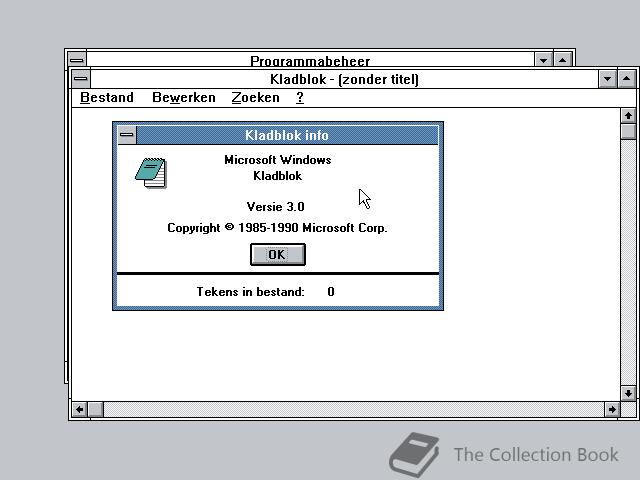Open the Bewerken menu
The image size is (640, 480).
coord(184,98)
